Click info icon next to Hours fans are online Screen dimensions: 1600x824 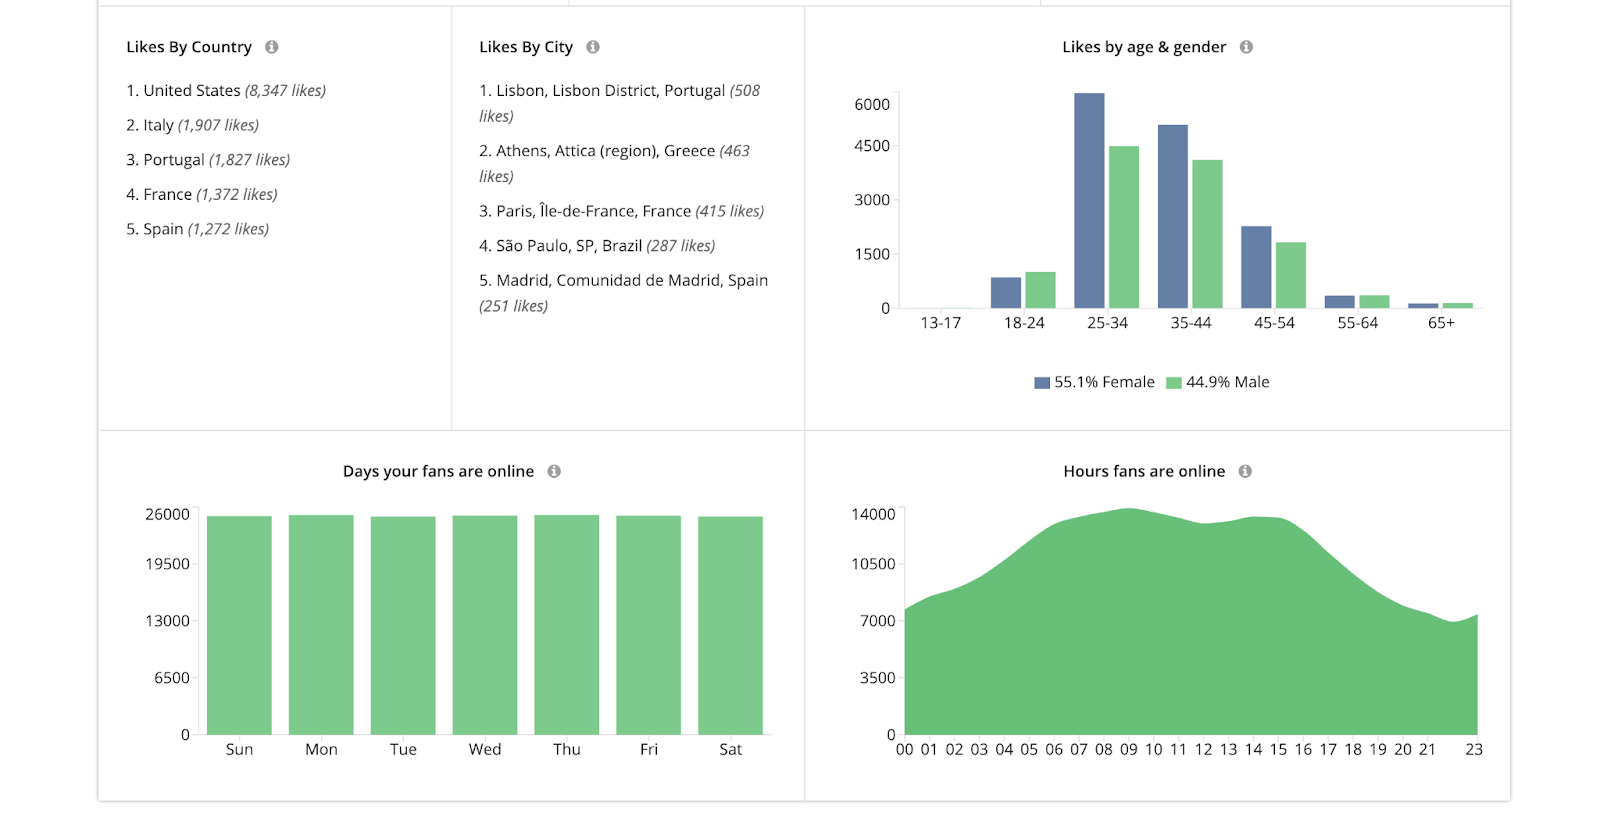pos(1245,471)
